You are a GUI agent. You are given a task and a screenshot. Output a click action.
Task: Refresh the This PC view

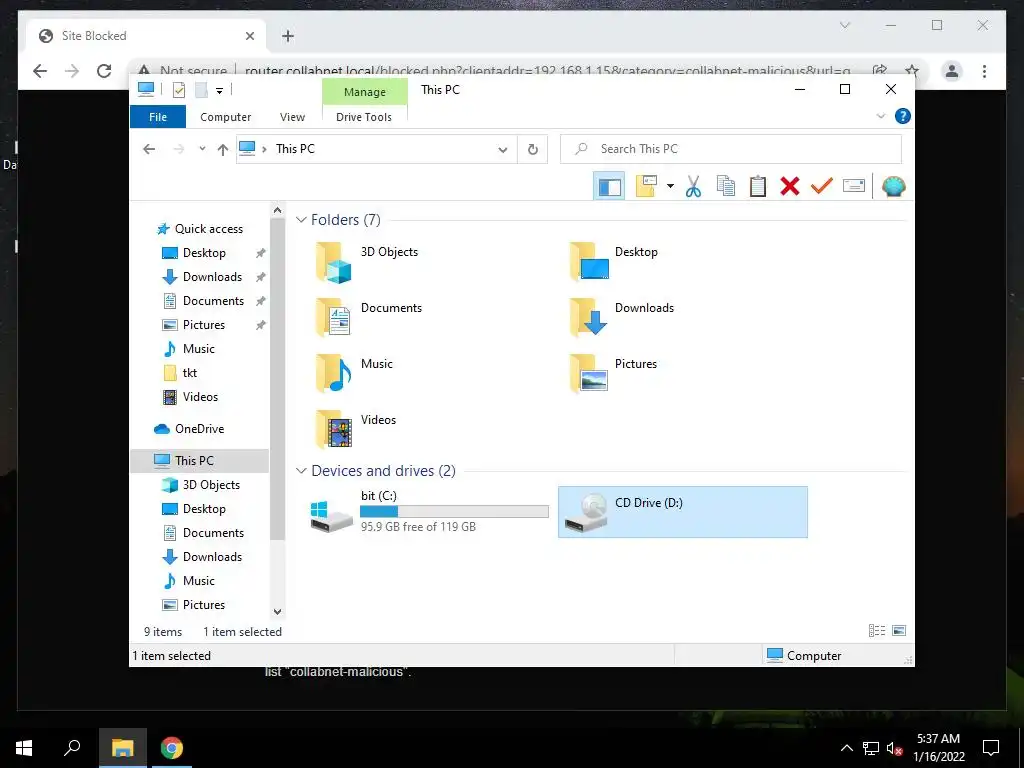pyautogui.click(x=533, y=150)
